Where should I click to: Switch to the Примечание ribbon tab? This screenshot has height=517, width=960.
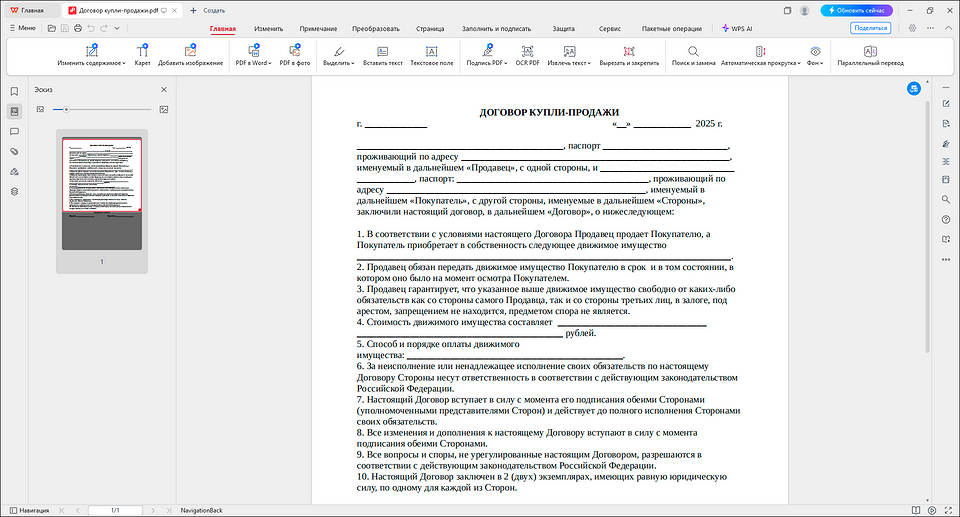(318, 29)
